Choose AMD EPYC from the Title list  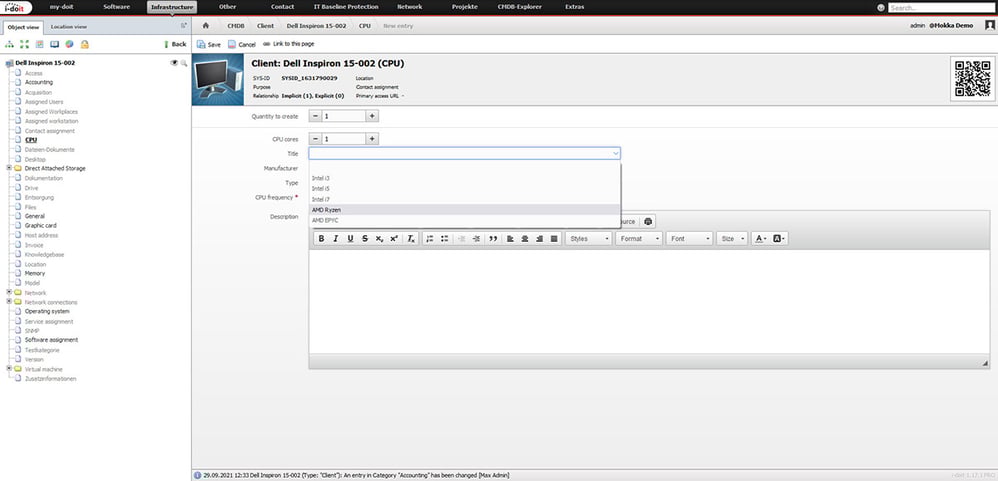[465, 220]
